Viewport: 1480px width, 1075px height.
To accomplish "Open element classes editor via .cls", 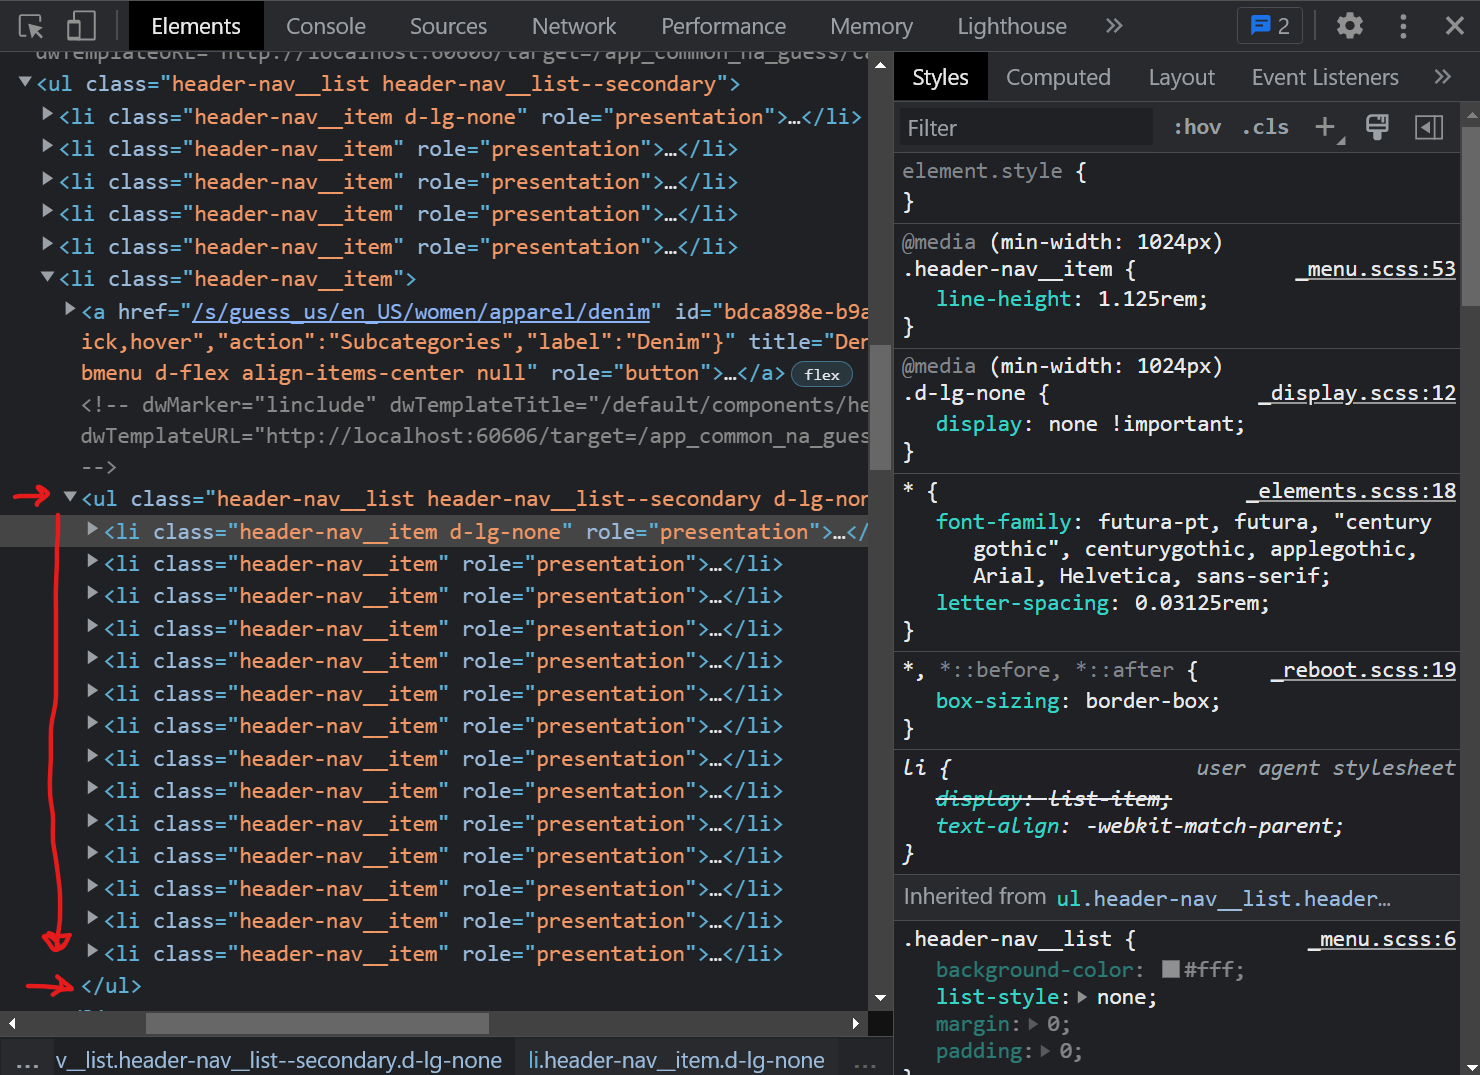I will coord(1264,127).
